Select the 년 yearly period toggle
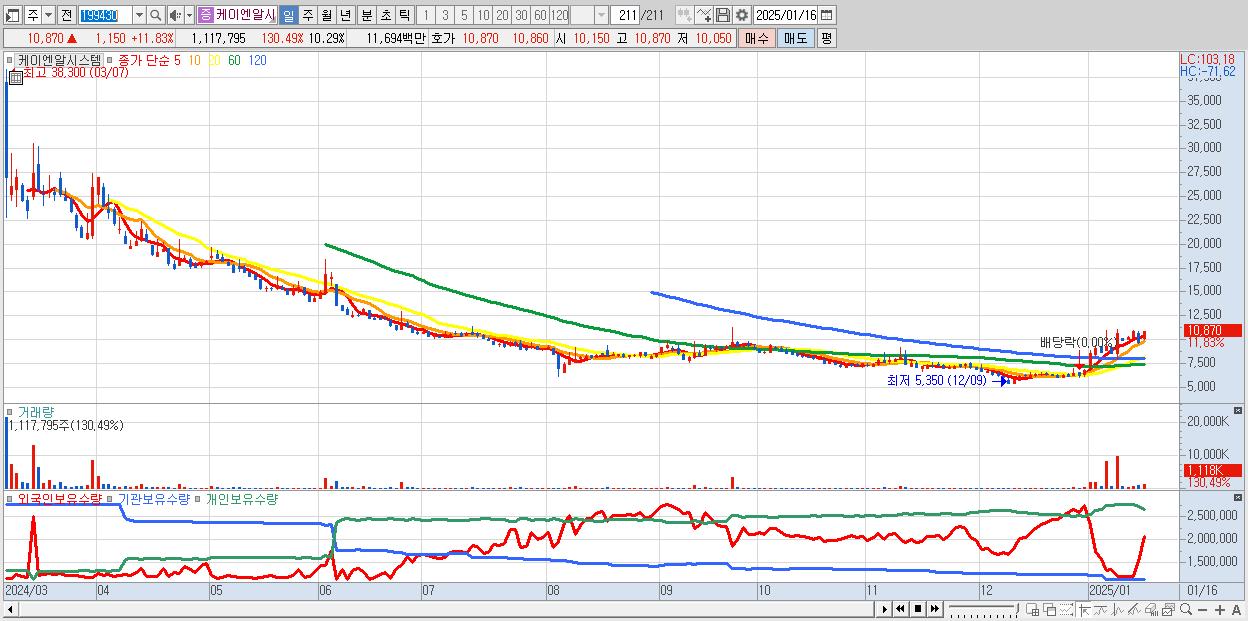This screenshot has height=621, width=1248. tap(345, 15)
